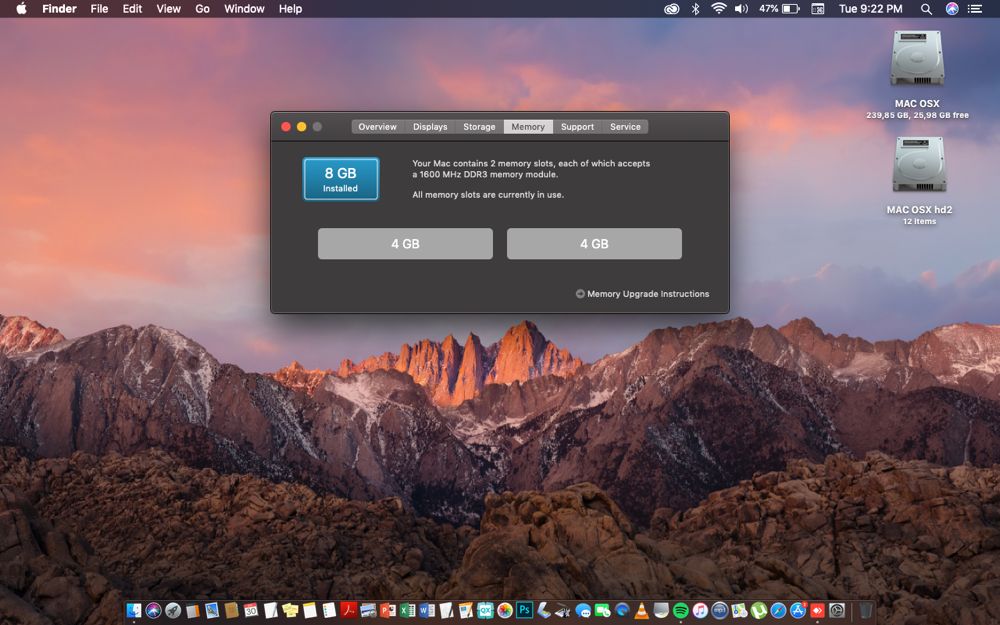Click the Bluetooth menu bar icon
The width and height of the screenshot is (1000, 625).
pyautogui.click(x=696, y=9)
